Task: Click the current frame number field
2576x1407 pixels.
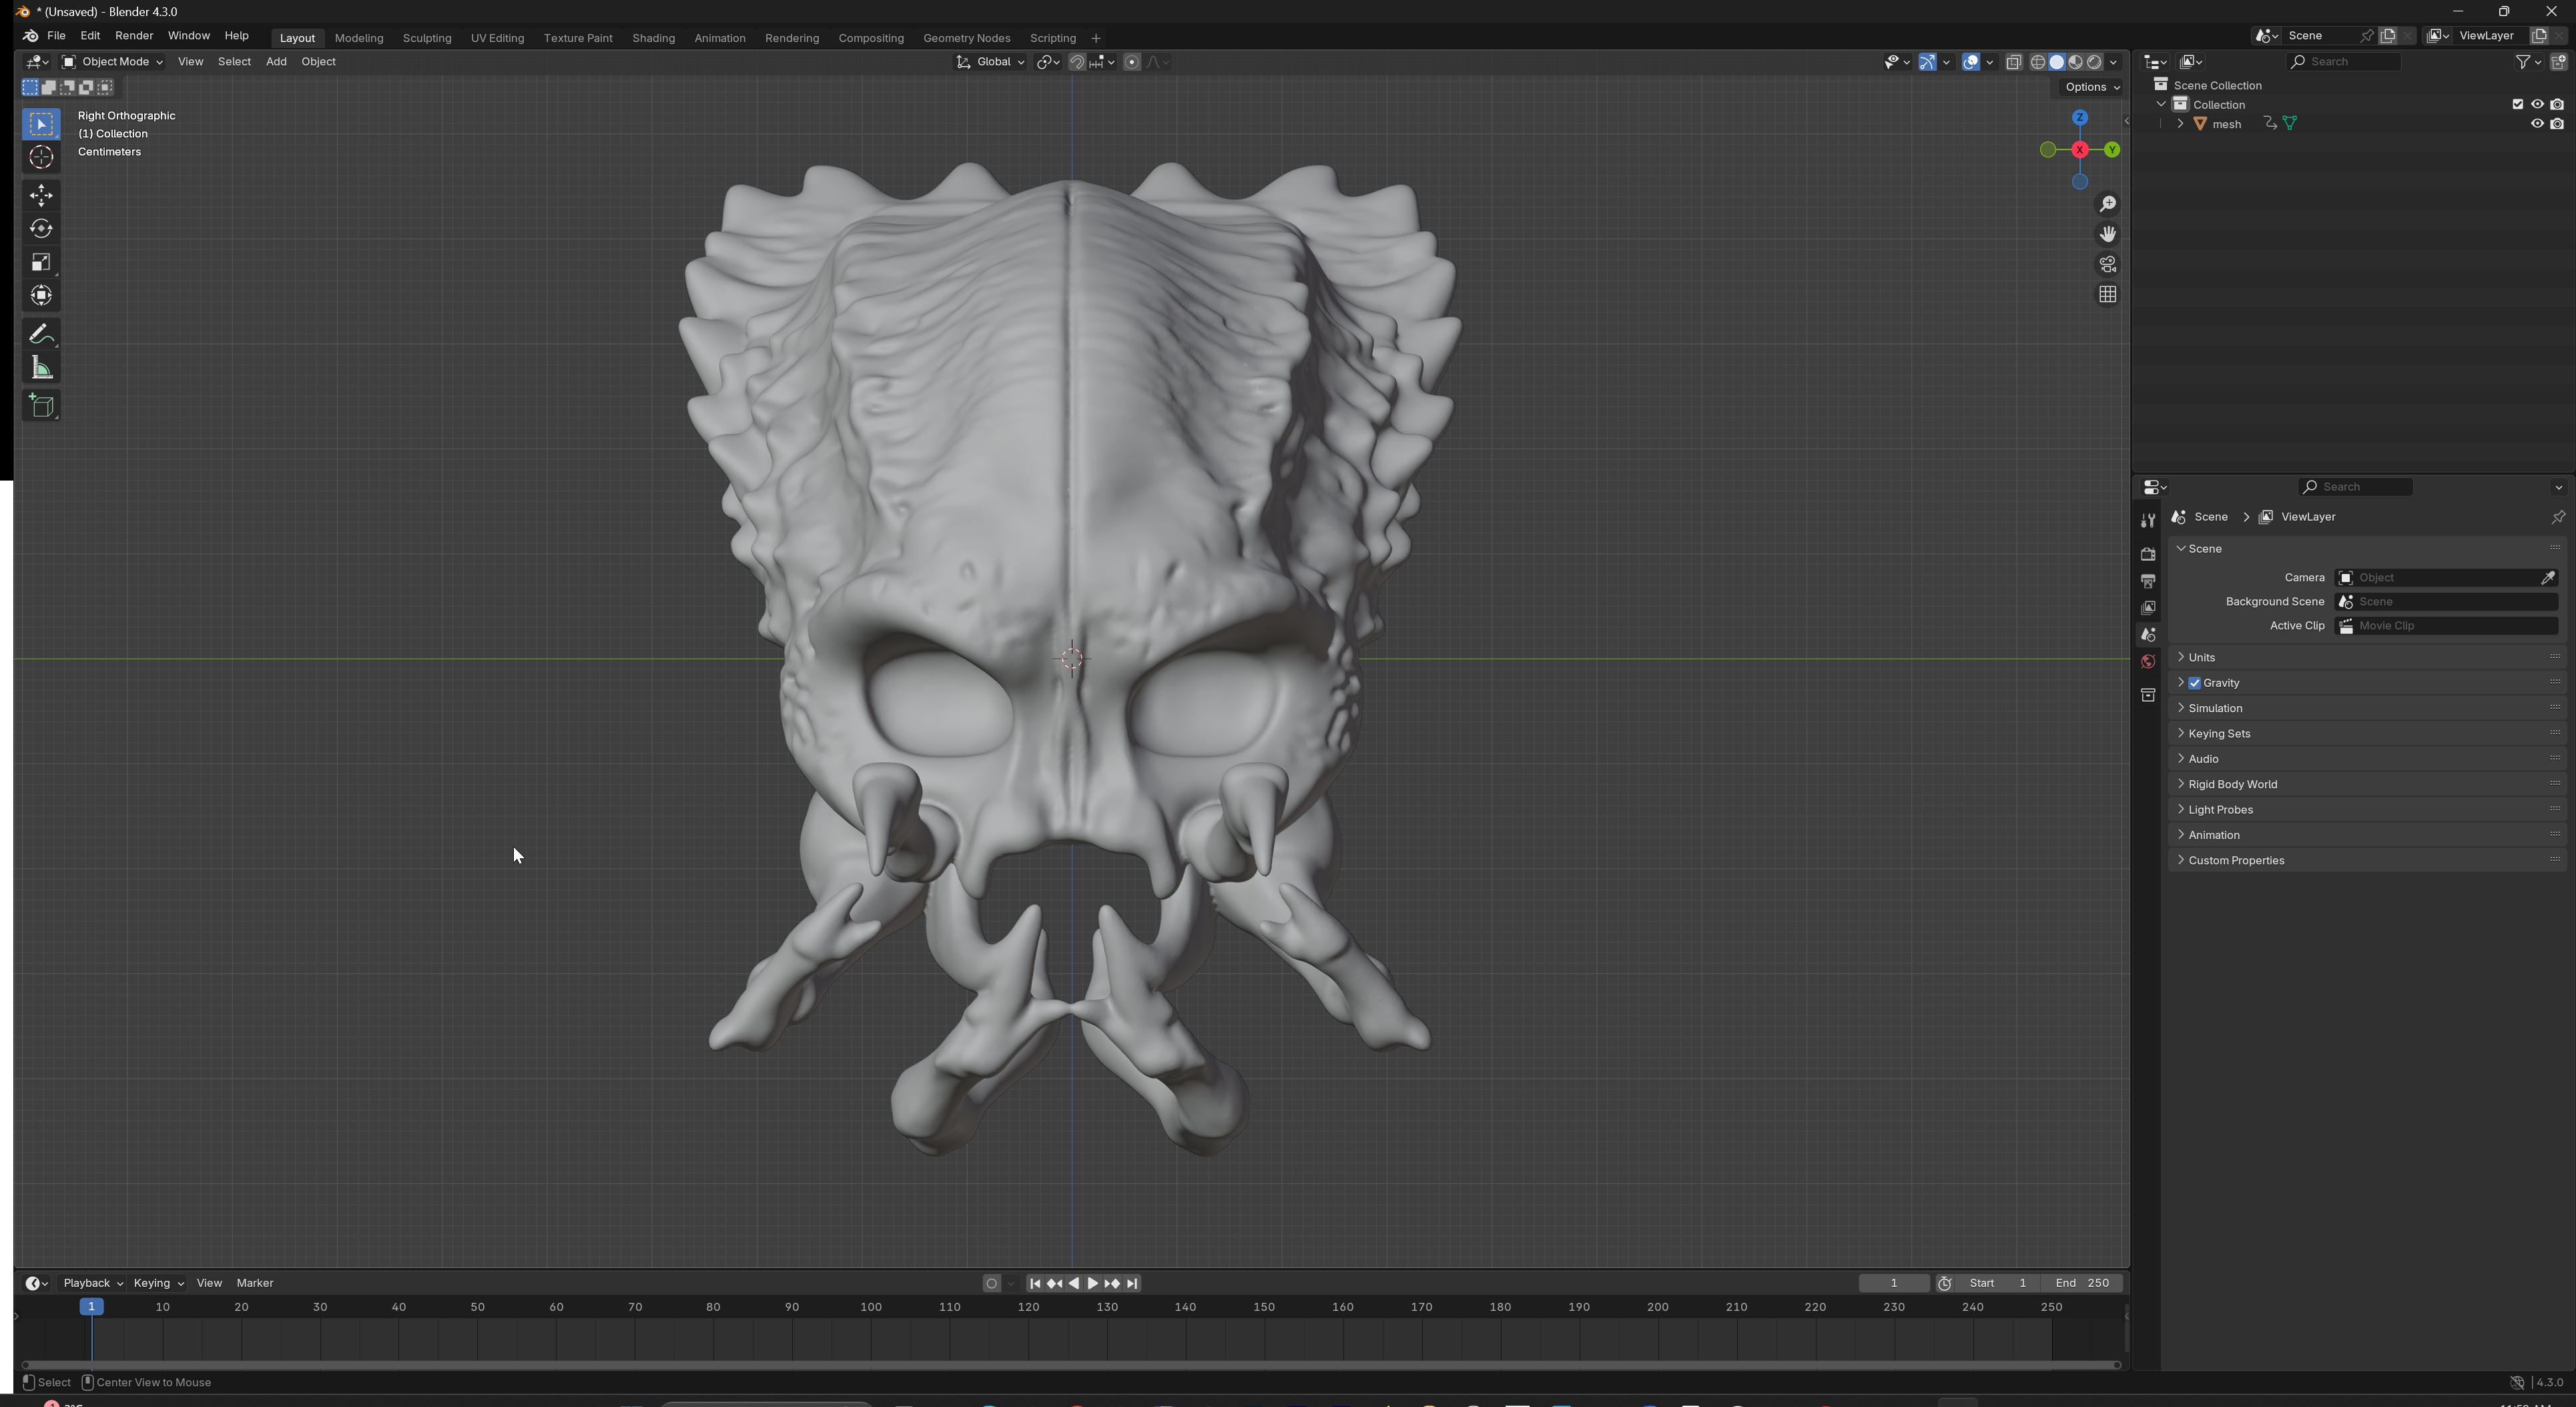Action: pos(1893,1283)
